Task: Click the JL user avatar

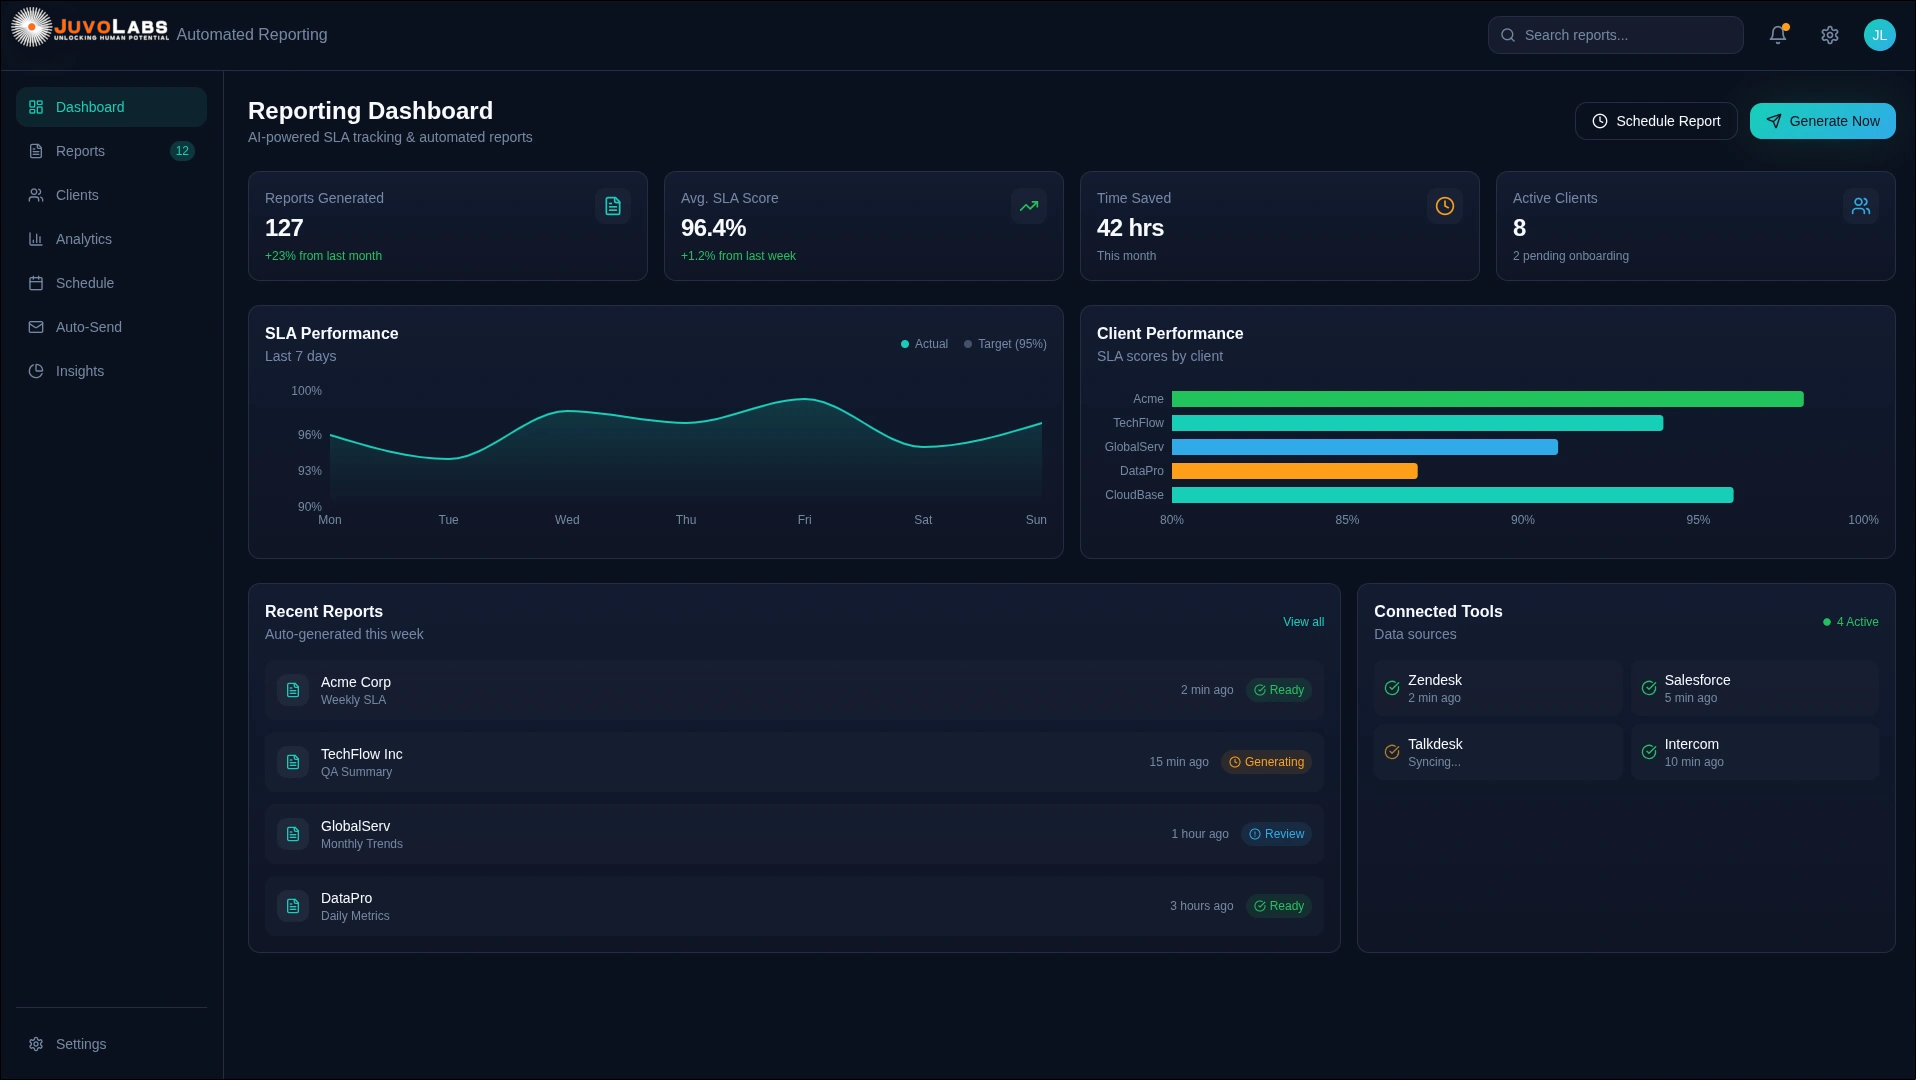Action: (1879, 35)
